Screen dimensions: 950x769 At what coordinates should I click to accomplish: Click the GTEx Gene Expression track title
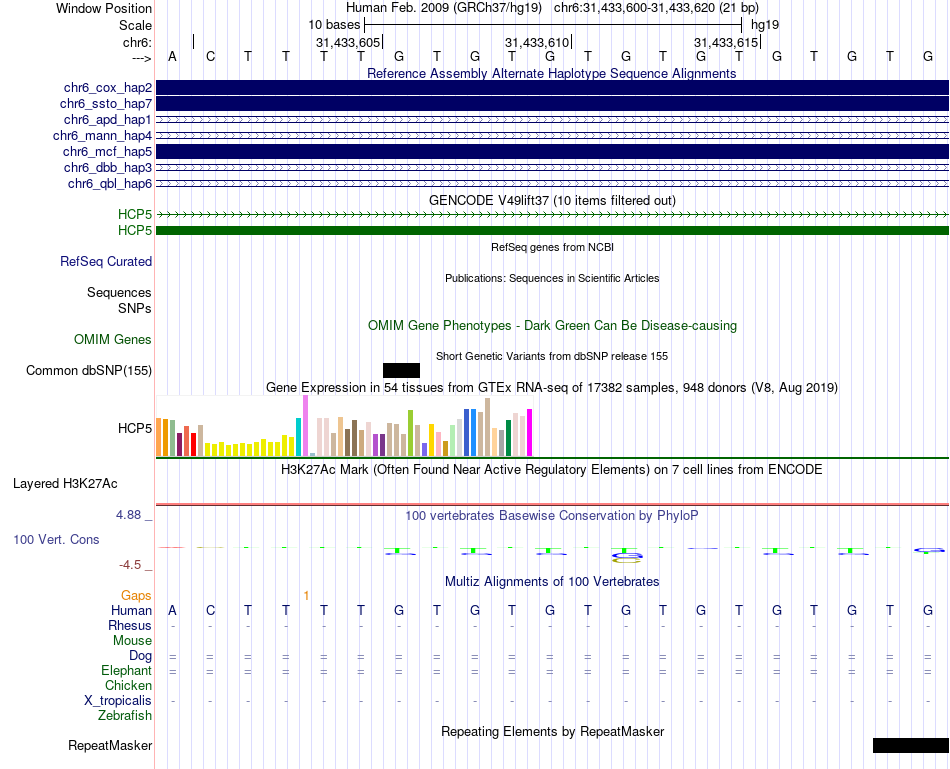click(x=552, y=387)
